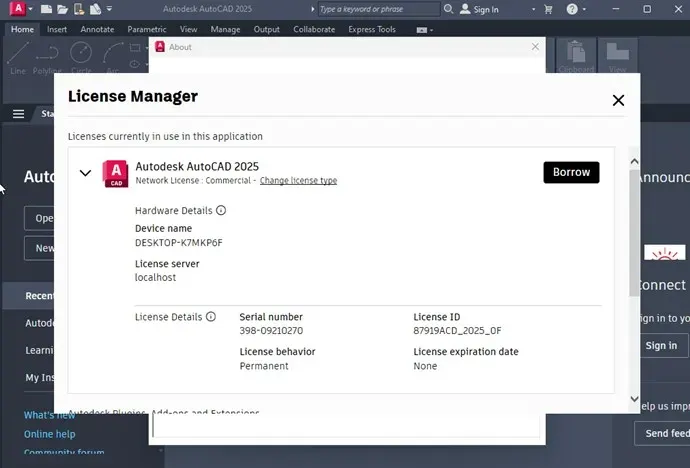This screenshot has width=690, height=468.
Task: Click the Online help link
Action: (50, 434)
